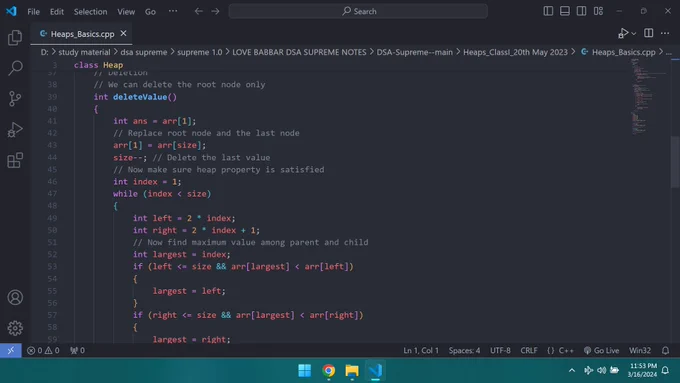
Task: Click 'Ln 1, Col 1' in status bar
Action: point(421,350)
